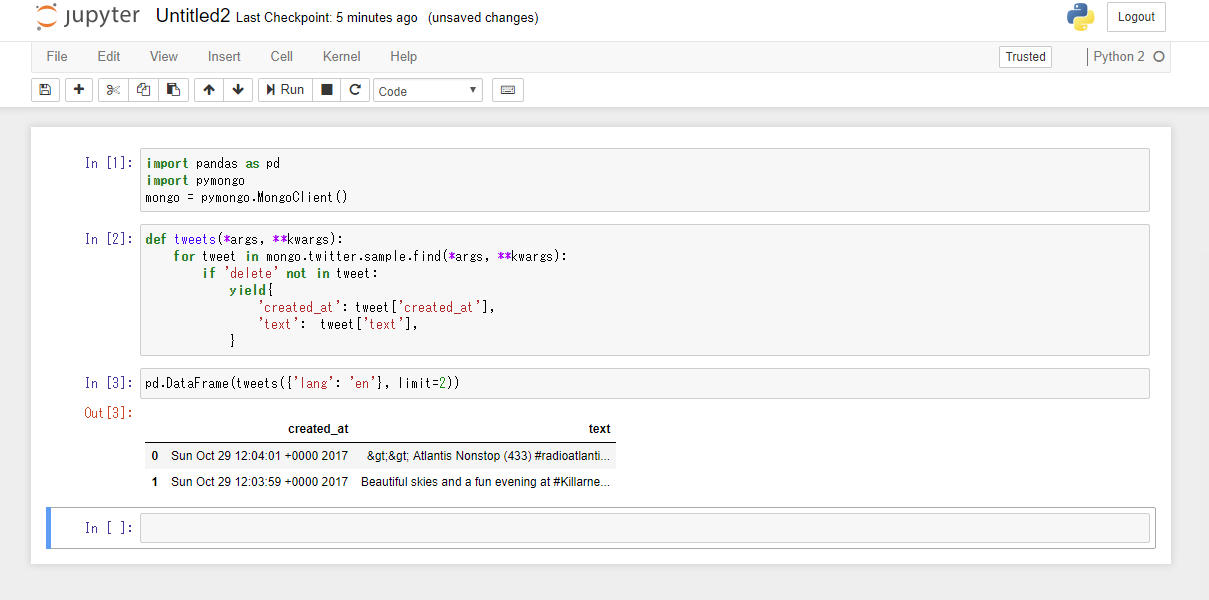This screenshot has width=1209, height=600.
Task: Restart the kernel with circular arrow icon
Action: (x=355, y=90)
